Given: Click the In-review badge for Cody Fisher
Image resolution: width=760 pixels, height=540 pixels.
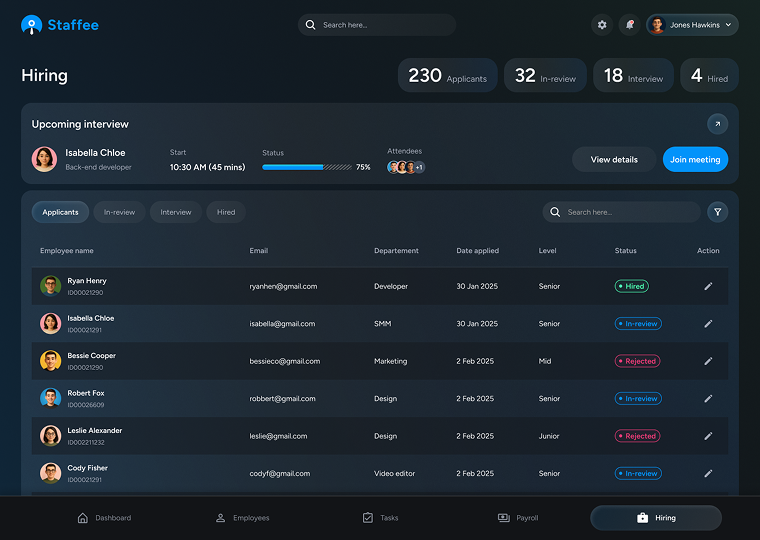Looking at the screenshot, I should (638, 473).
